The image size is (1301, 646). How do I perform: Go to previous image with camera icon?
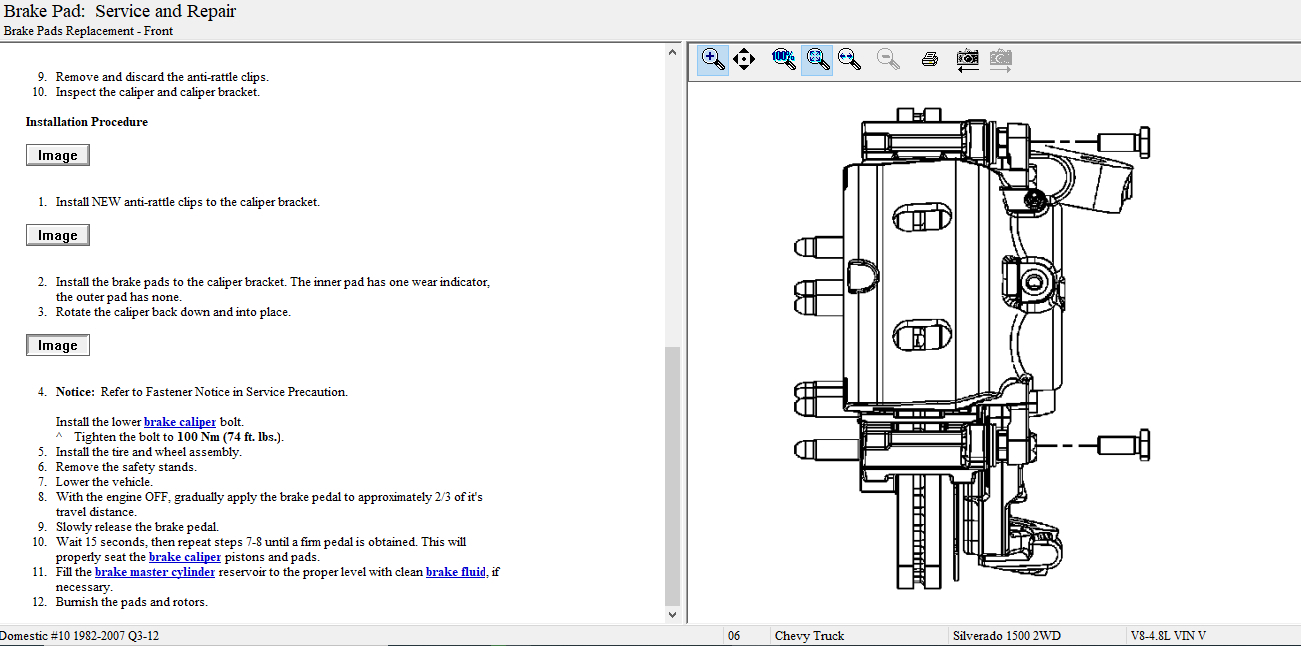coord(967,59)
